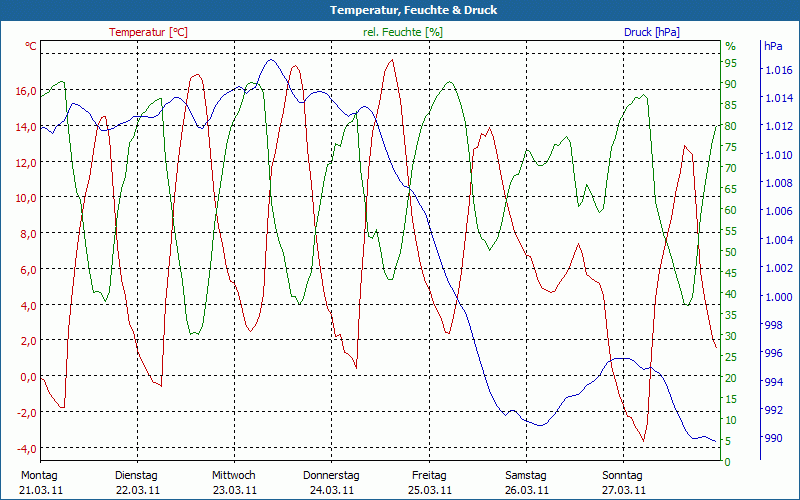800x500 pixels.
Task: Click the '1.006' pressure axis value
Action: tap(779, 212)
